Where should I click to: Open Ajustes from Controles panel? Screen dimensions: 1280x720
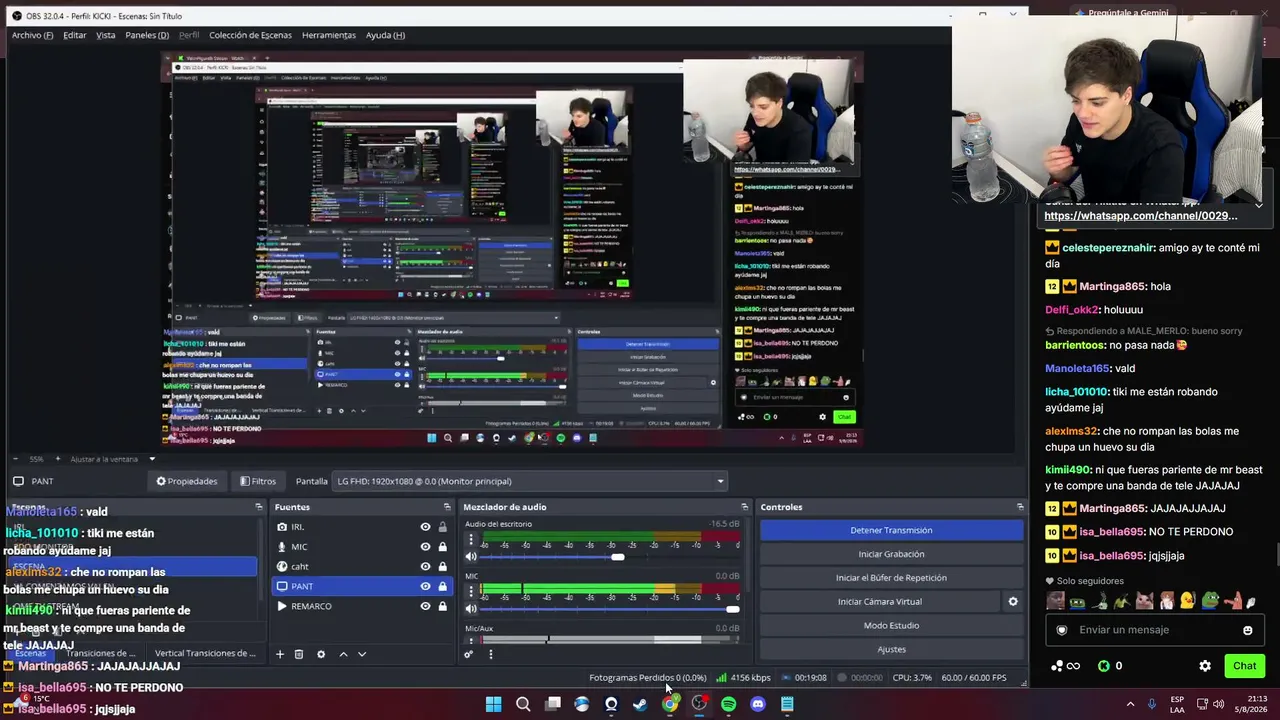pyautogui.click(x=891, y=649)
